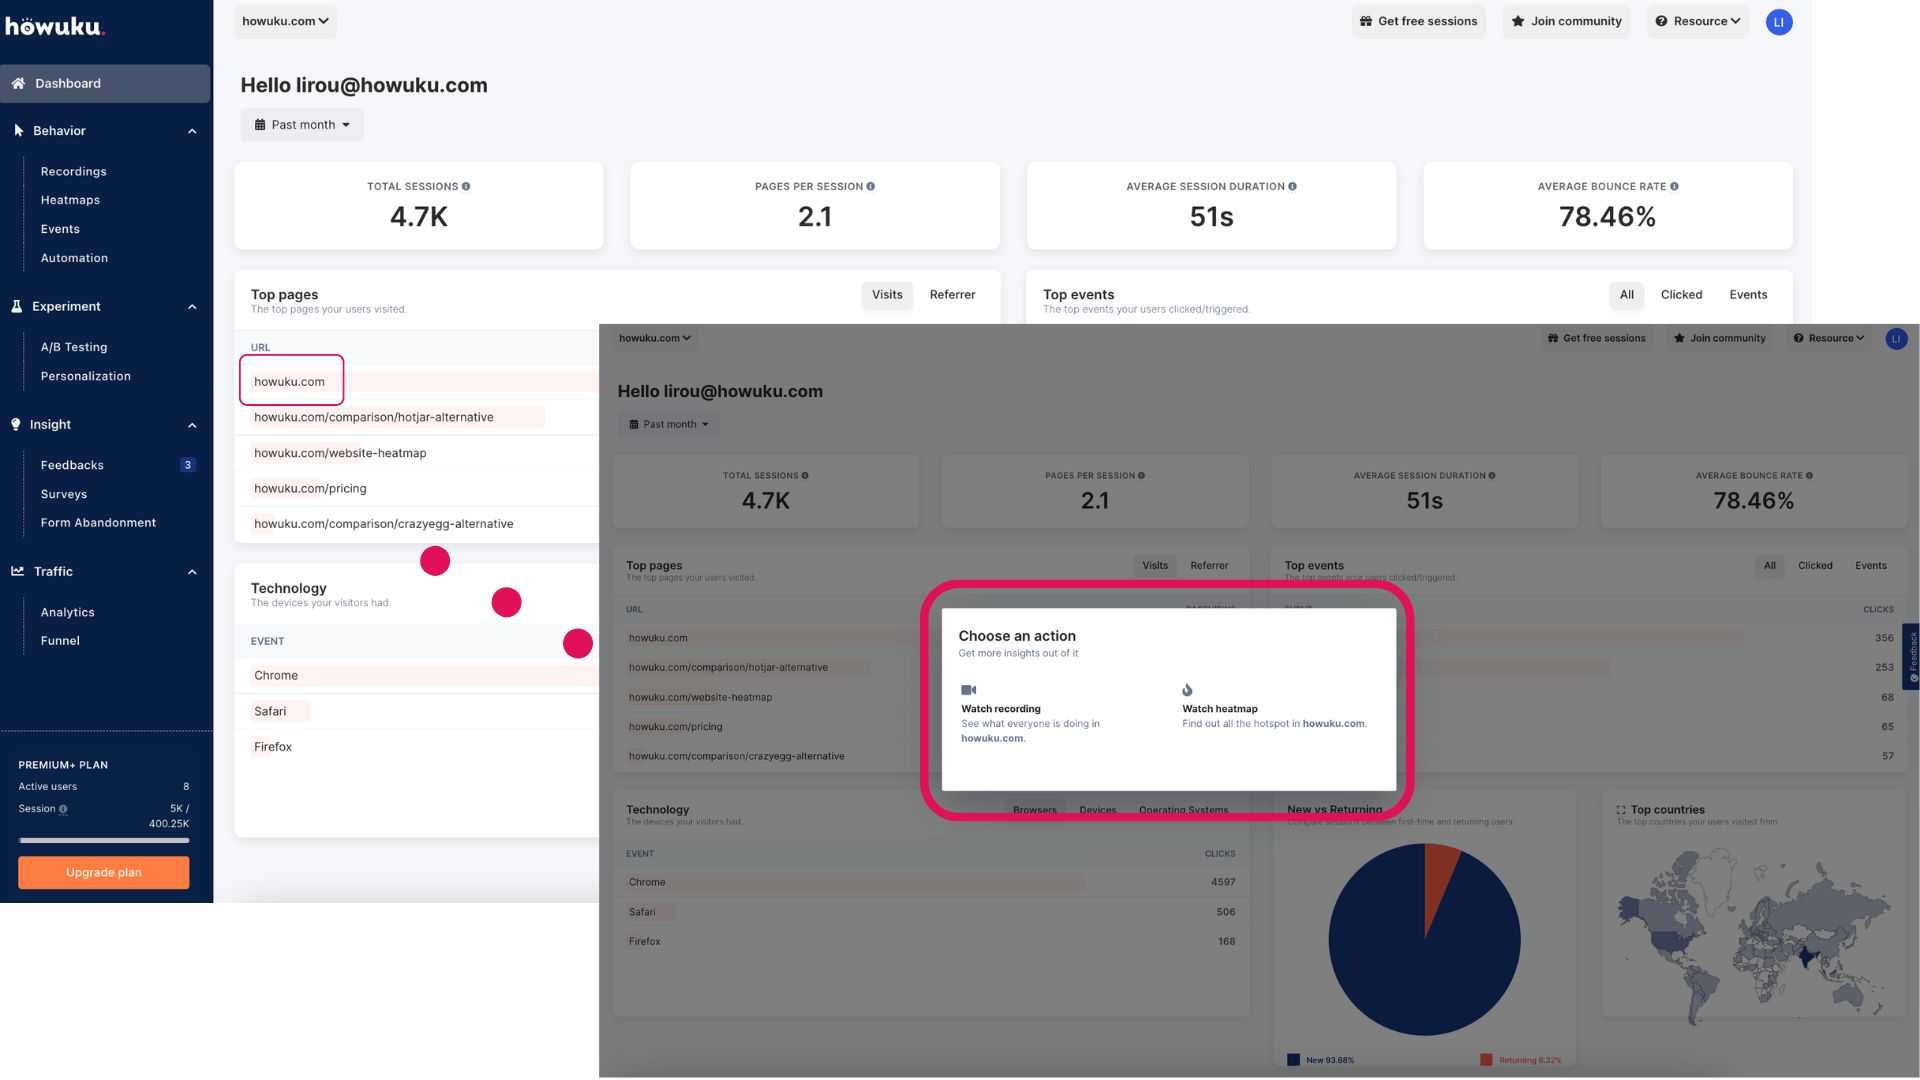Open the Past month date filter

pyautogui.click(x=302, y=125)
